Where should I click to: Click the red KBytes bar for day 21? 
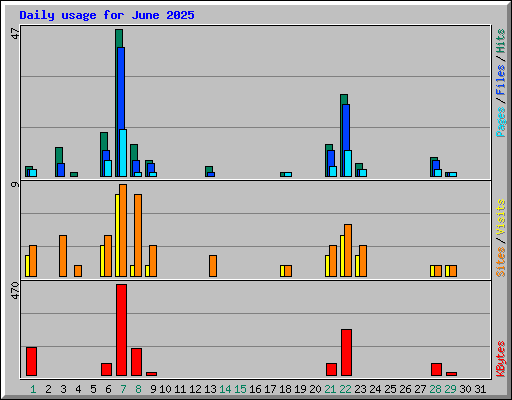pos(331,370)
